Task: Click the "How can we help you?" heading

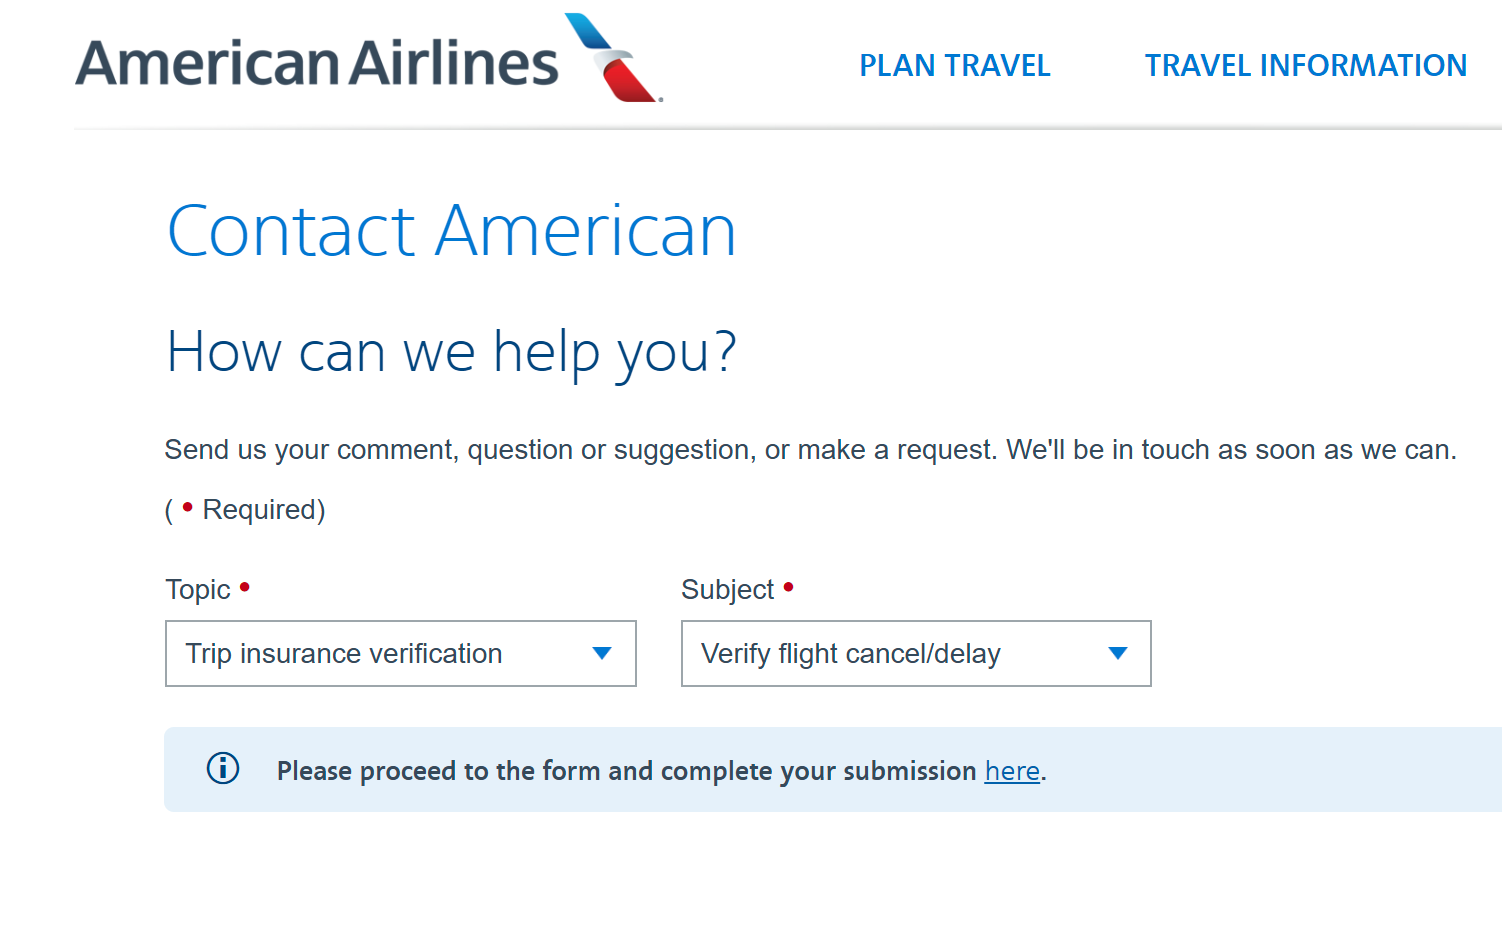Action: tap(451, 352)
